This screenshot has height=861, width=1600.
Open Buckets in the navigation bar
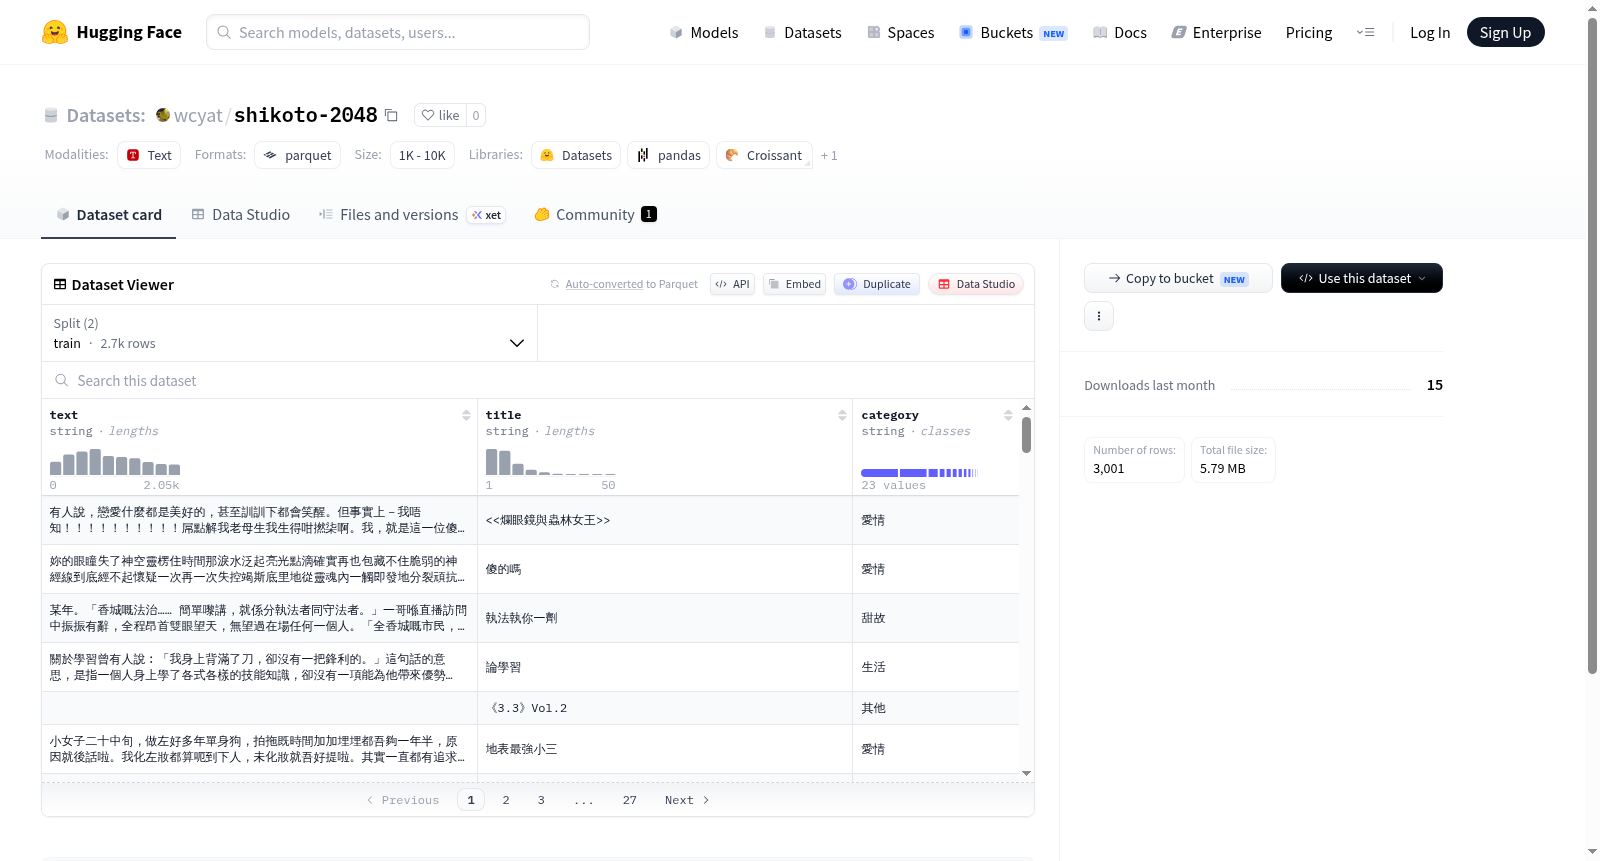pyautogui.click(x=1013, y=32)
